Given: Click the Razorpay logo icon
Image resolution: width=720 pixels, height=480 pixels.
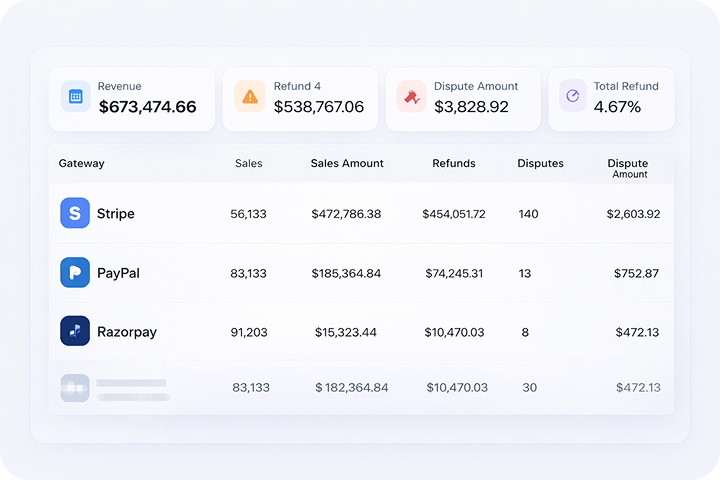Looking at the screenshot, I should tap(75, 331).
